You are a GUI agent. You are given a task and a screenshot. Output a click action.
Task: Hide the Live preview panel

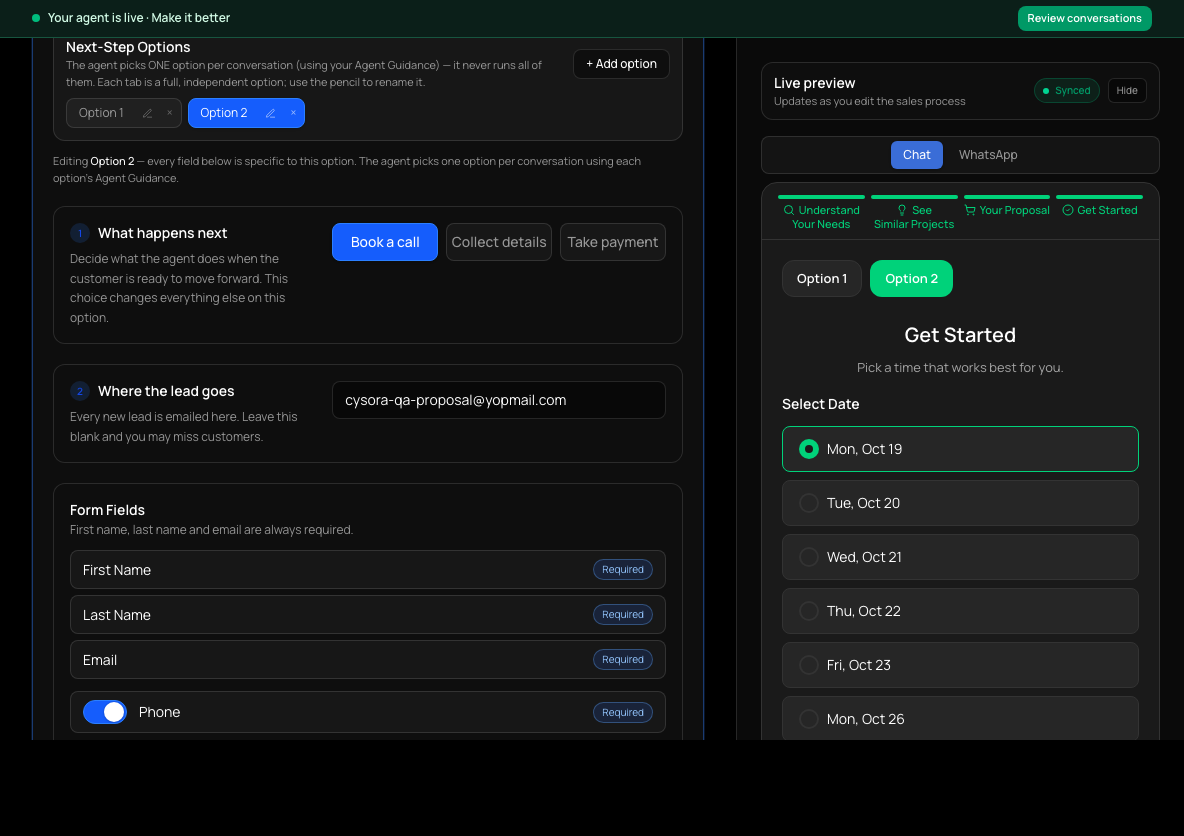[x=1127, y=91]
